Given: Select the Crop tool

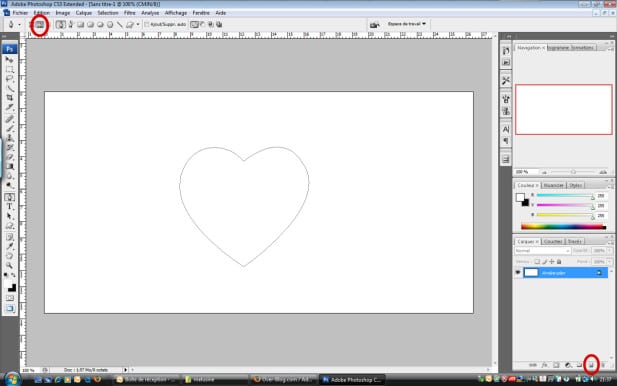Looking at the screenshot, I should (x=9, y=98).
